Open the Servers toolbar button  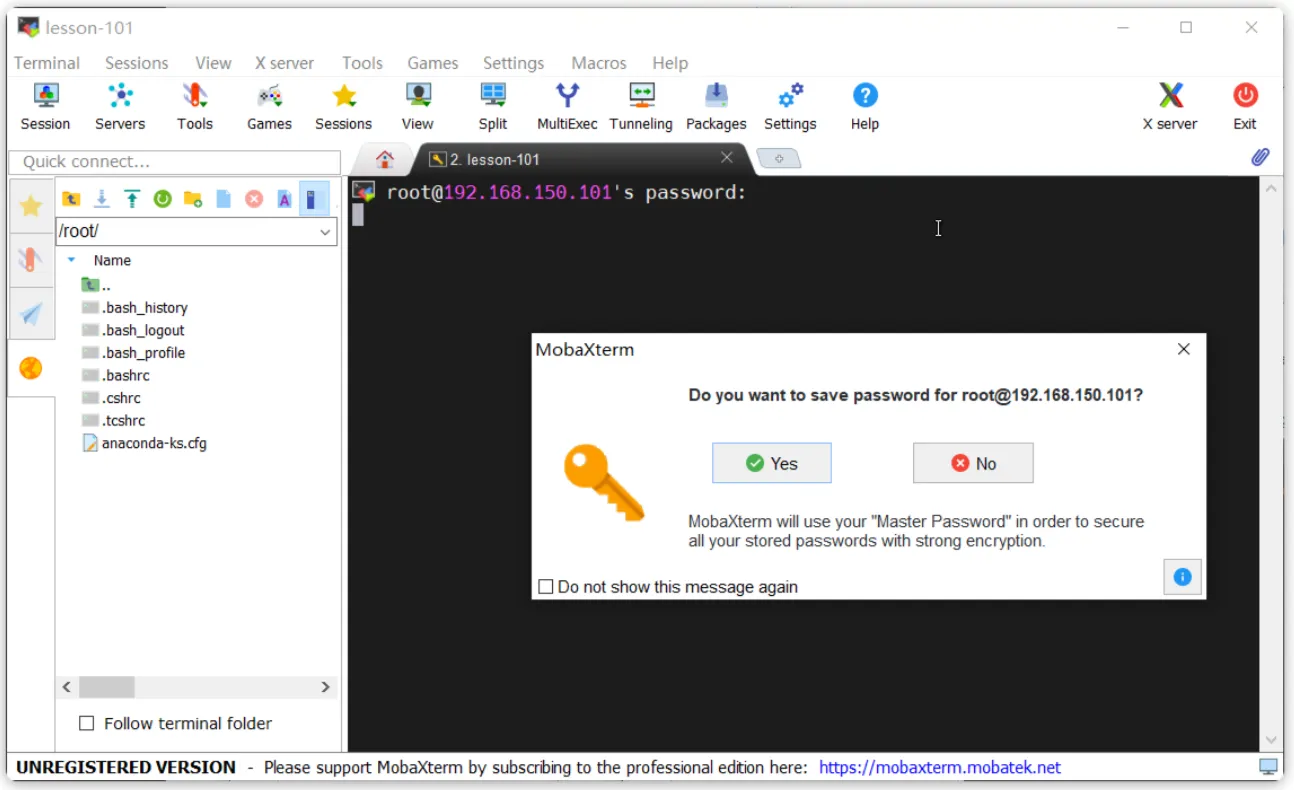pos(120,107)
